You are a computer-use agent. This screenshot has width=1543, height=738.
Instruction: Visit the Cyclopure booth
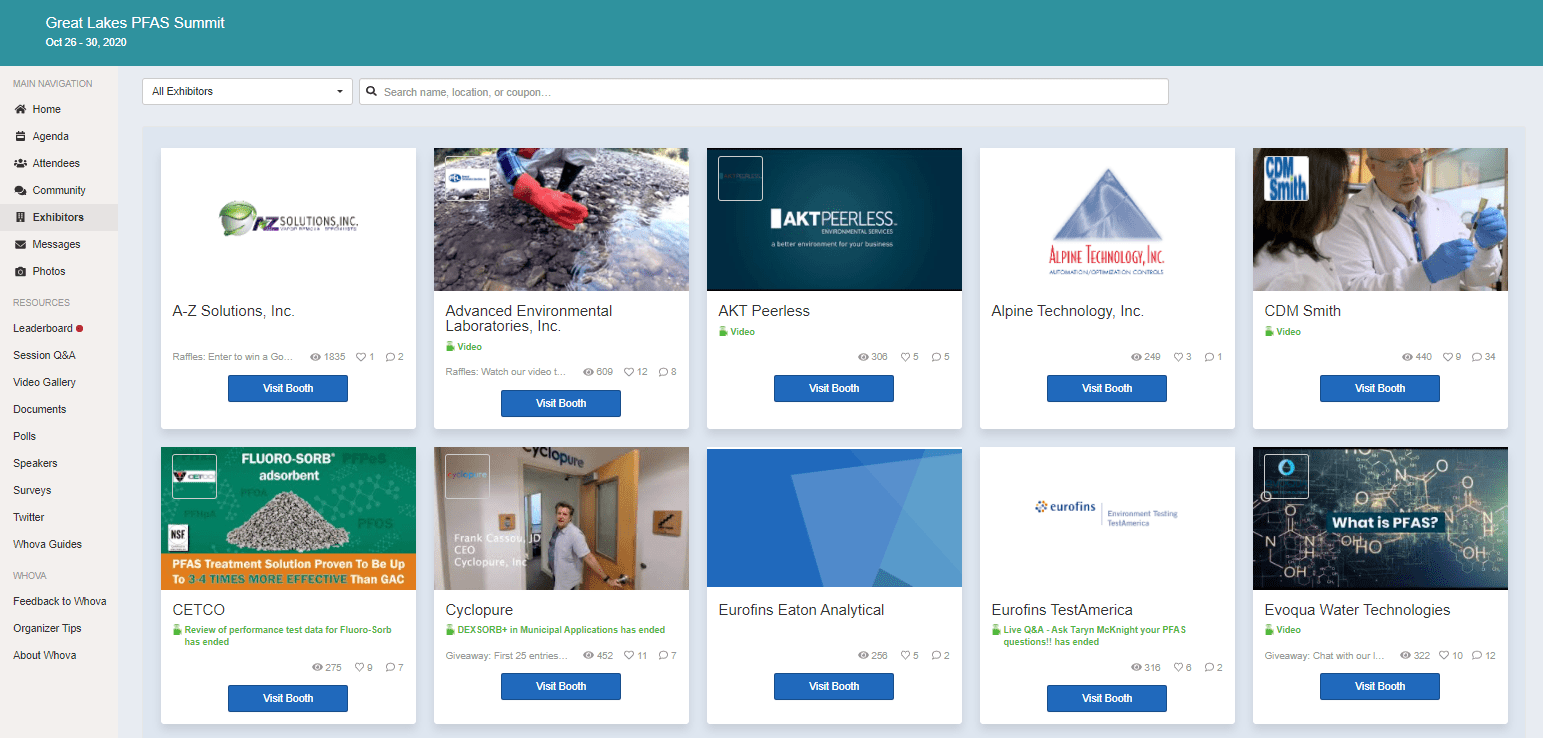pos(561,686)
